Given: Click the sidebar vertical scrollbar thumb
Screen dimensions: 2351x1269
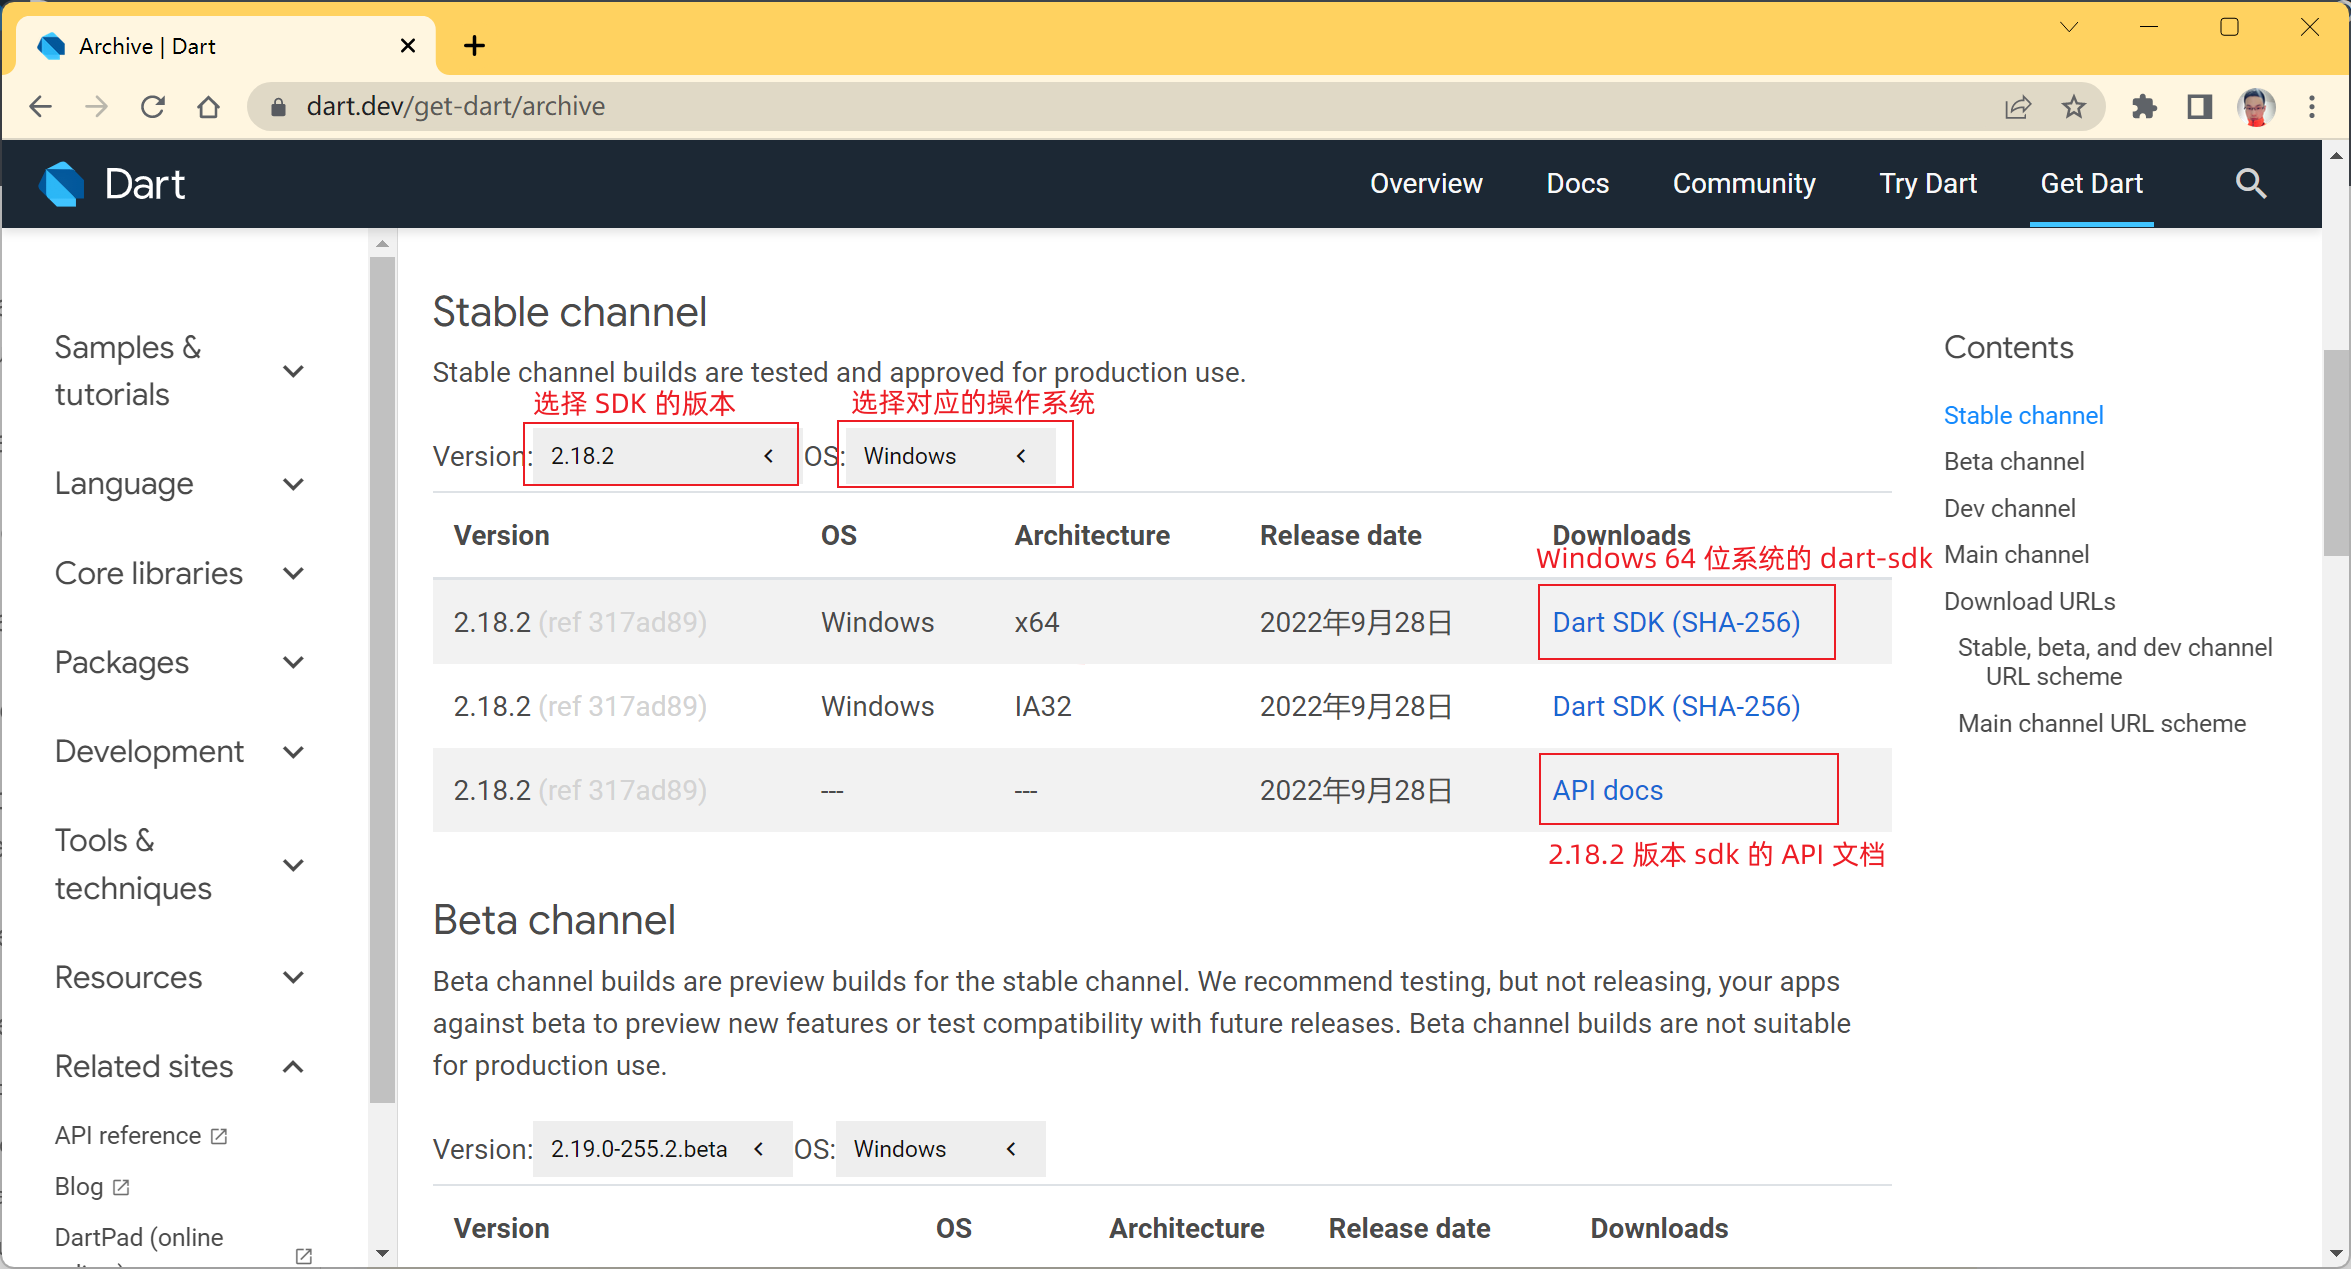Looking at the screenshot, I should pos(382,680).
